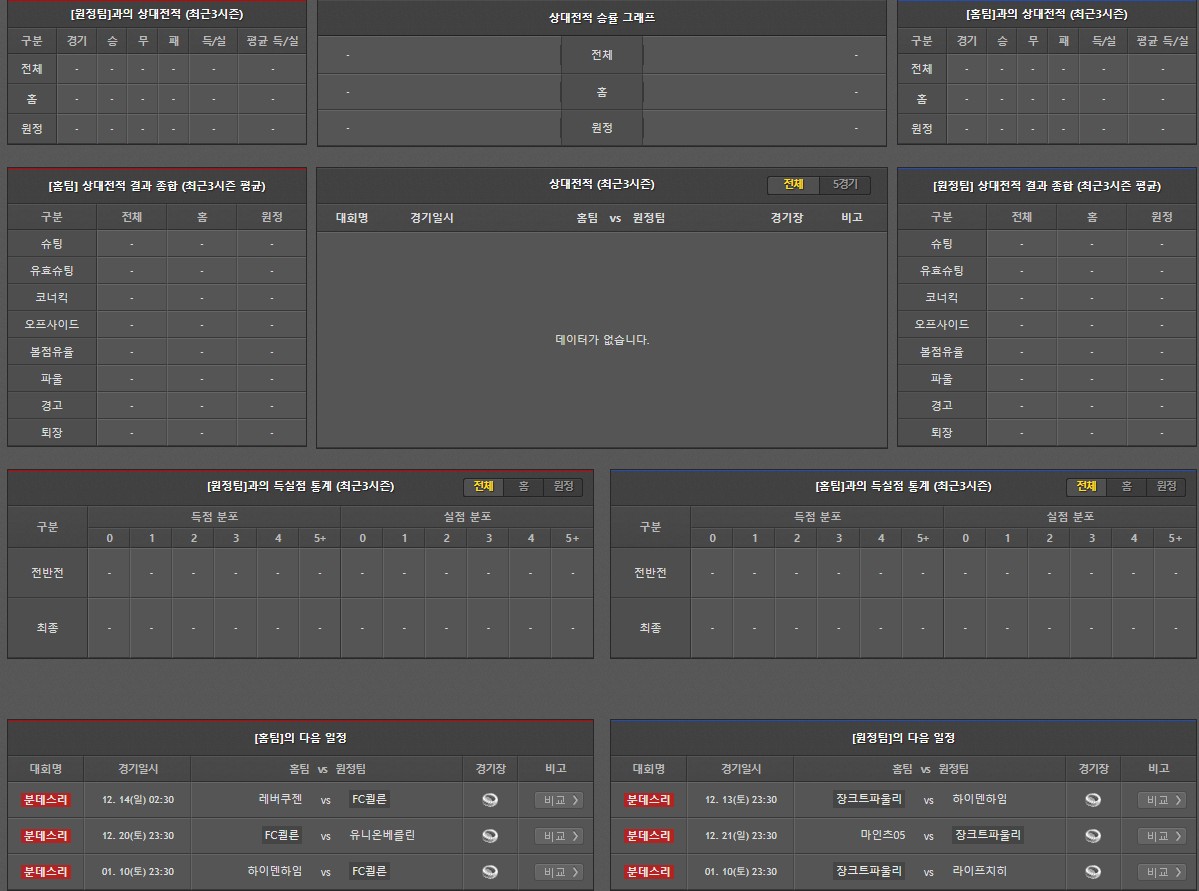
Task: Click FC퀼른 team in 12.20 fixture
Action: (283, 836)
